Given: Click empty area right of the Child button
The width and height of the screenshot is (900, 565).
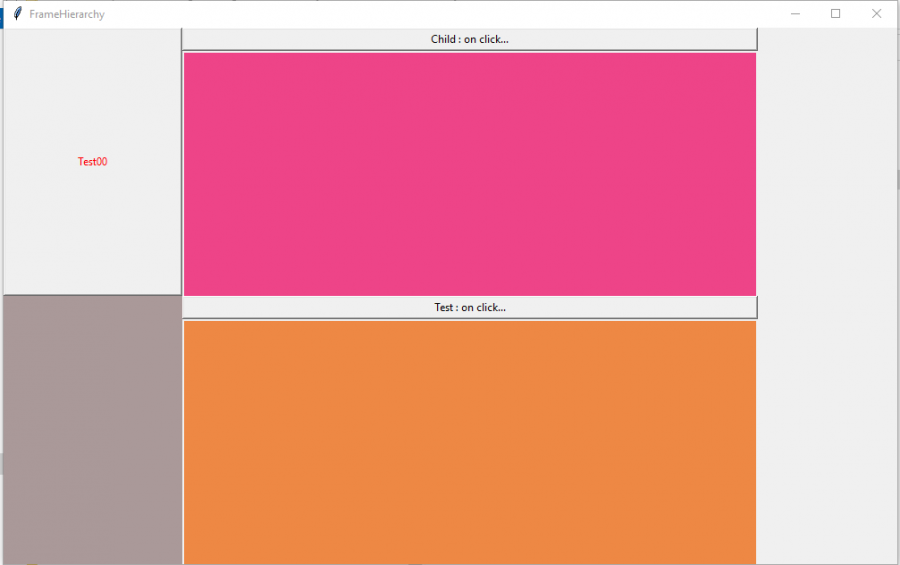Looking at the screenshot, I should [826, 39].
